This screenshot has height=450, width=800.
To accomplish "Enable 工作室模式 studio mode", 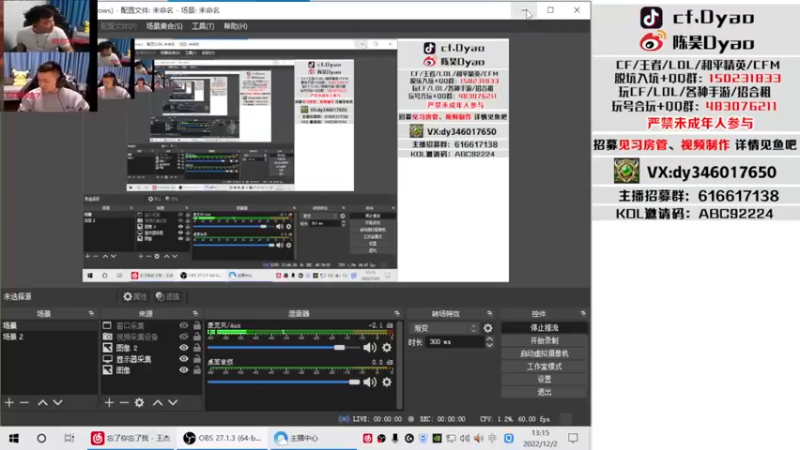I will [544, 366].
